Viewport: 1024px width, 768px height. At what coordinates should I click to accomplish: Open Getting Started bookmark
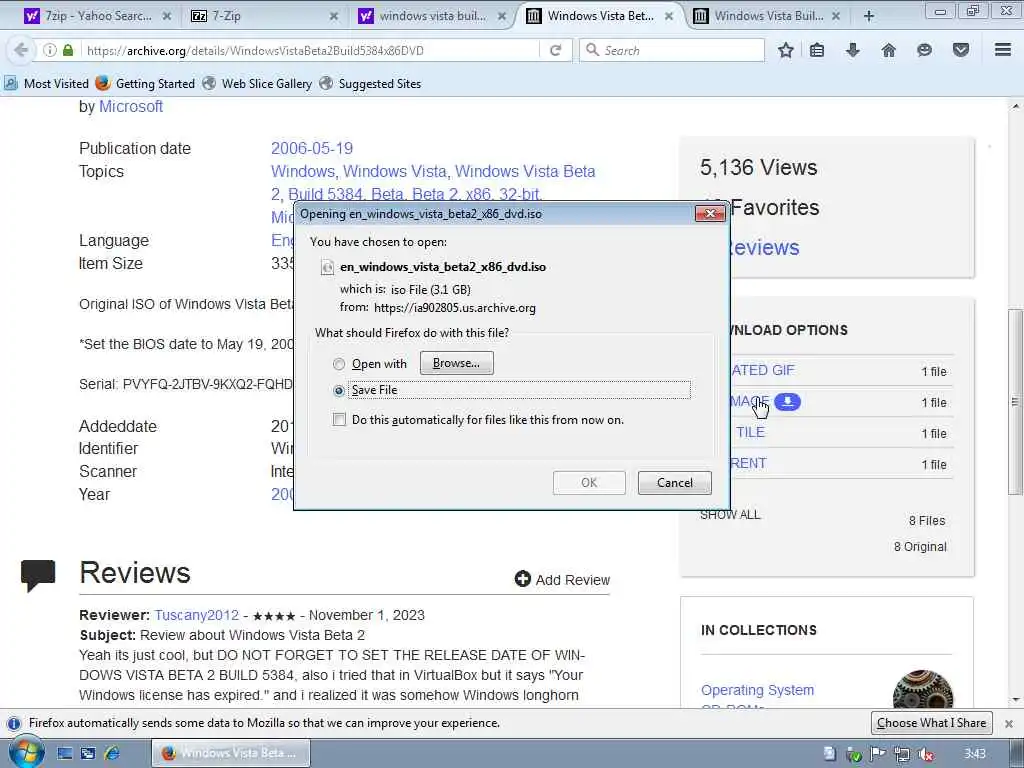145,84
